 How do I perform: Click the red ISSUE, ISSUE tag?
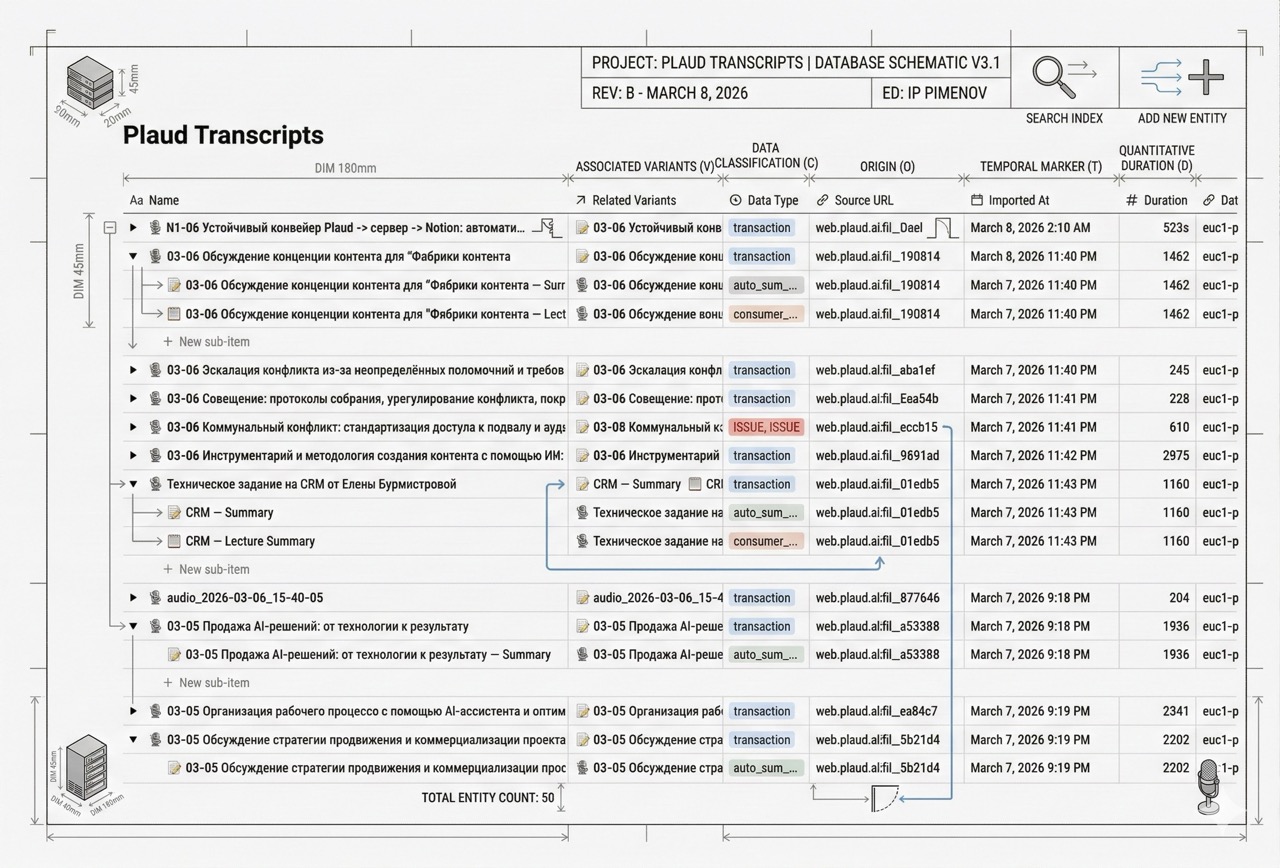tap(766, 427)
